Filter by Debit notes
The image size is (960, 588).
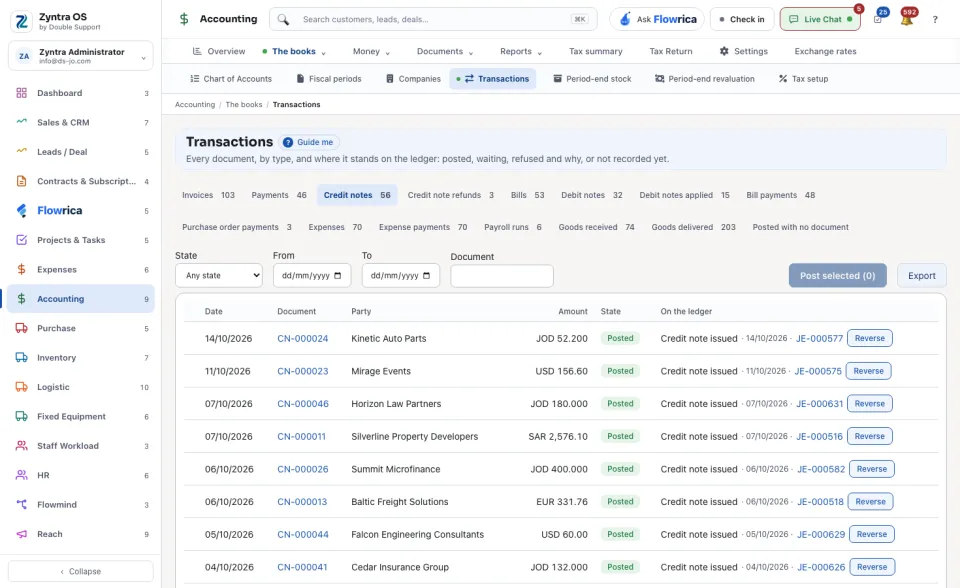coord(591,195)
